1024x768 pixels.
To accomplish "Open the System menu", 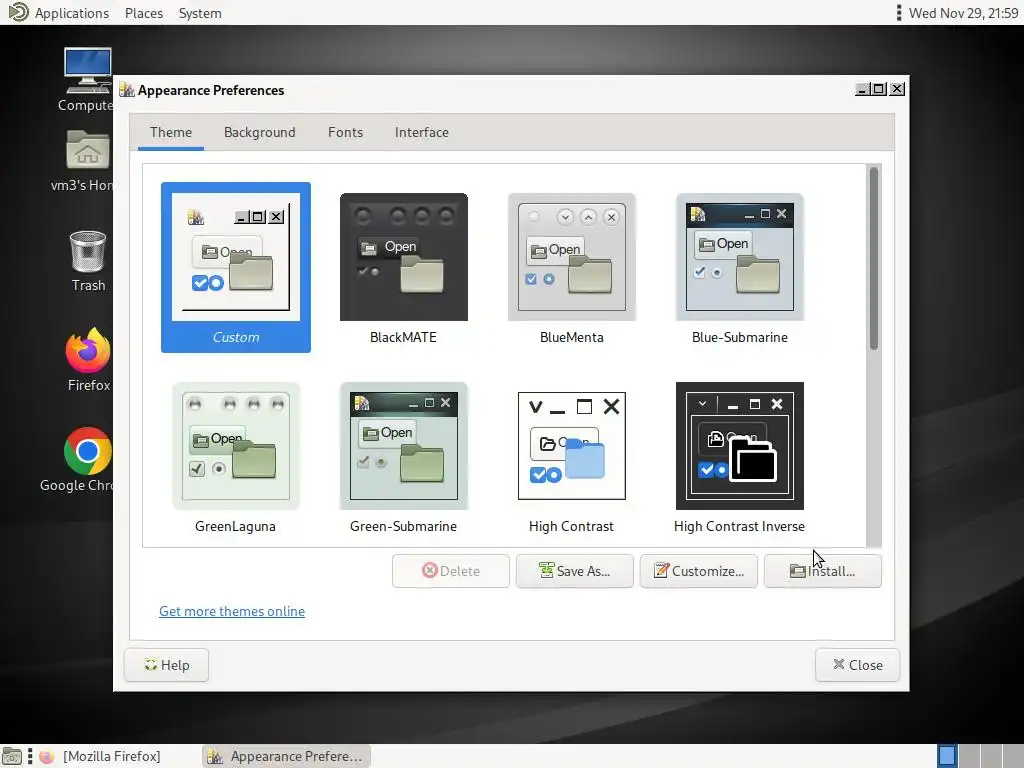I will pyautogui.click(x=200, y=13).
